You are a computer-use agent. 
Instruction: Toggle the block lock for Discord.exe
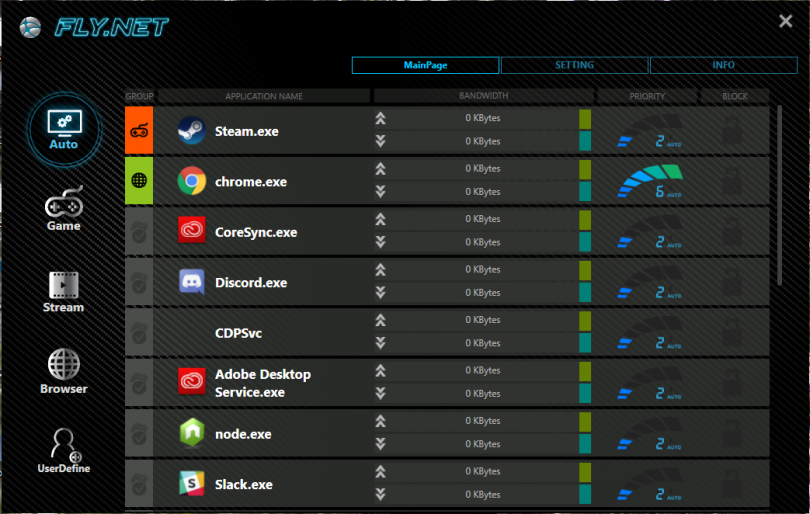tap(733, 282)
